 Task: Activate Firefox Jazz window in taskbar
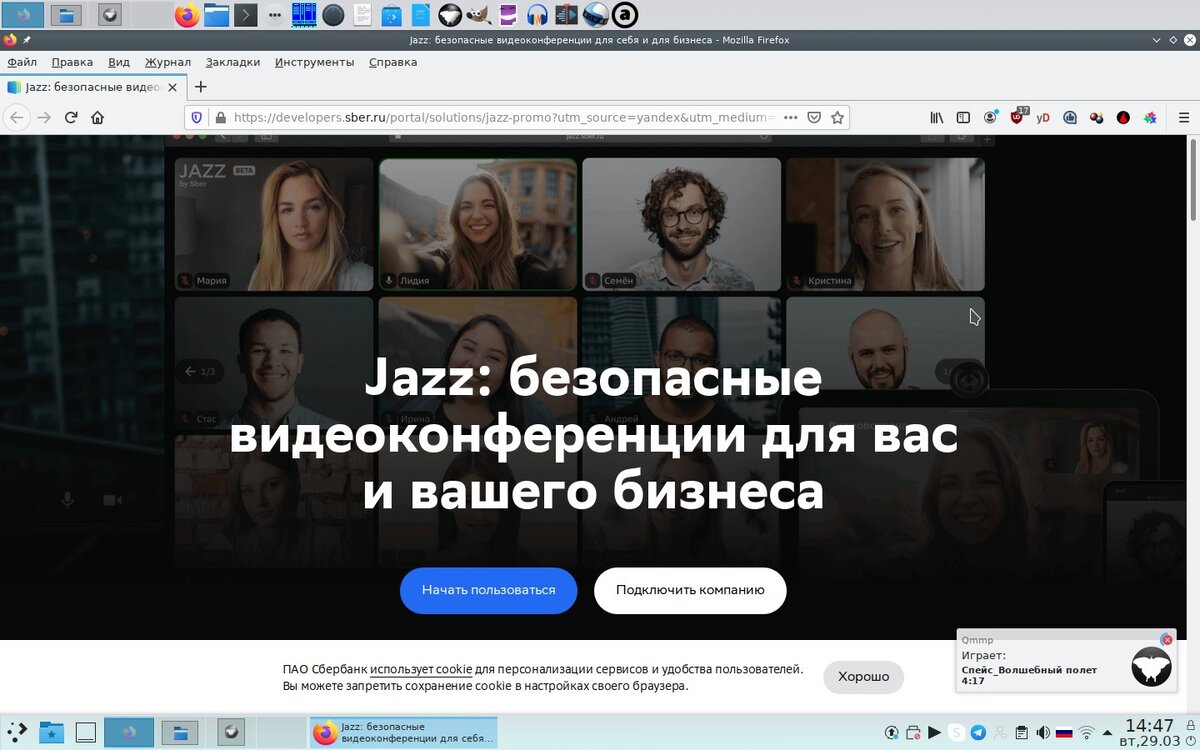[403, 732]
